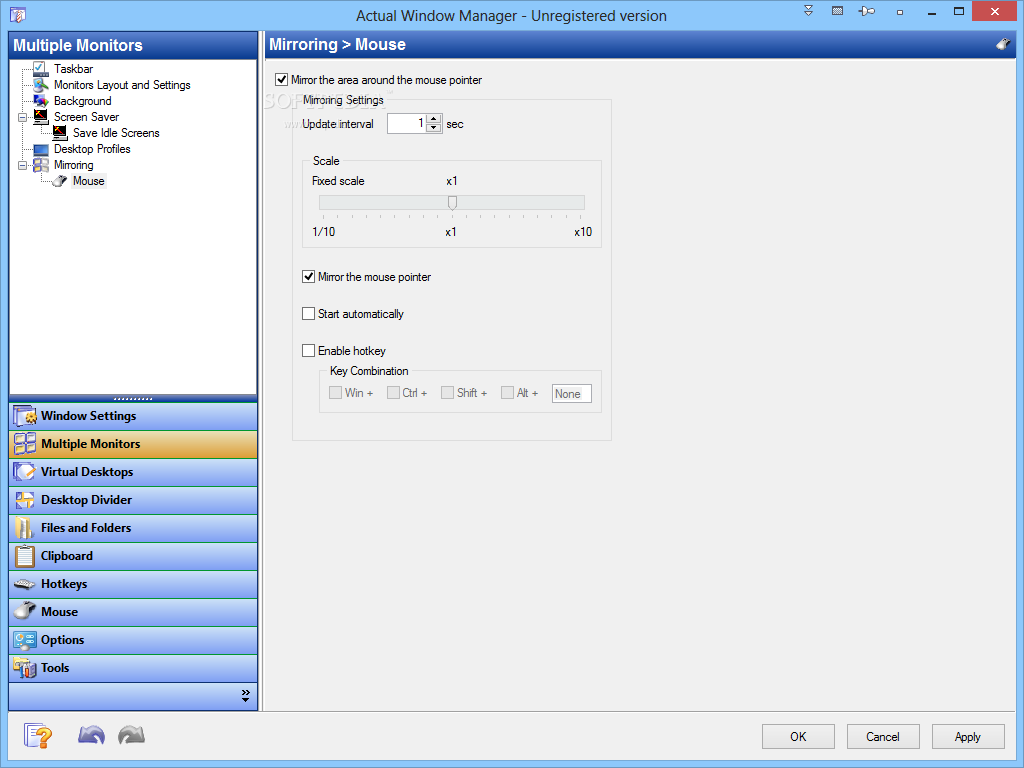The width and height of the screenshot is (1024, 768).
Task: Open the Options section
Action: pos(133,640)
